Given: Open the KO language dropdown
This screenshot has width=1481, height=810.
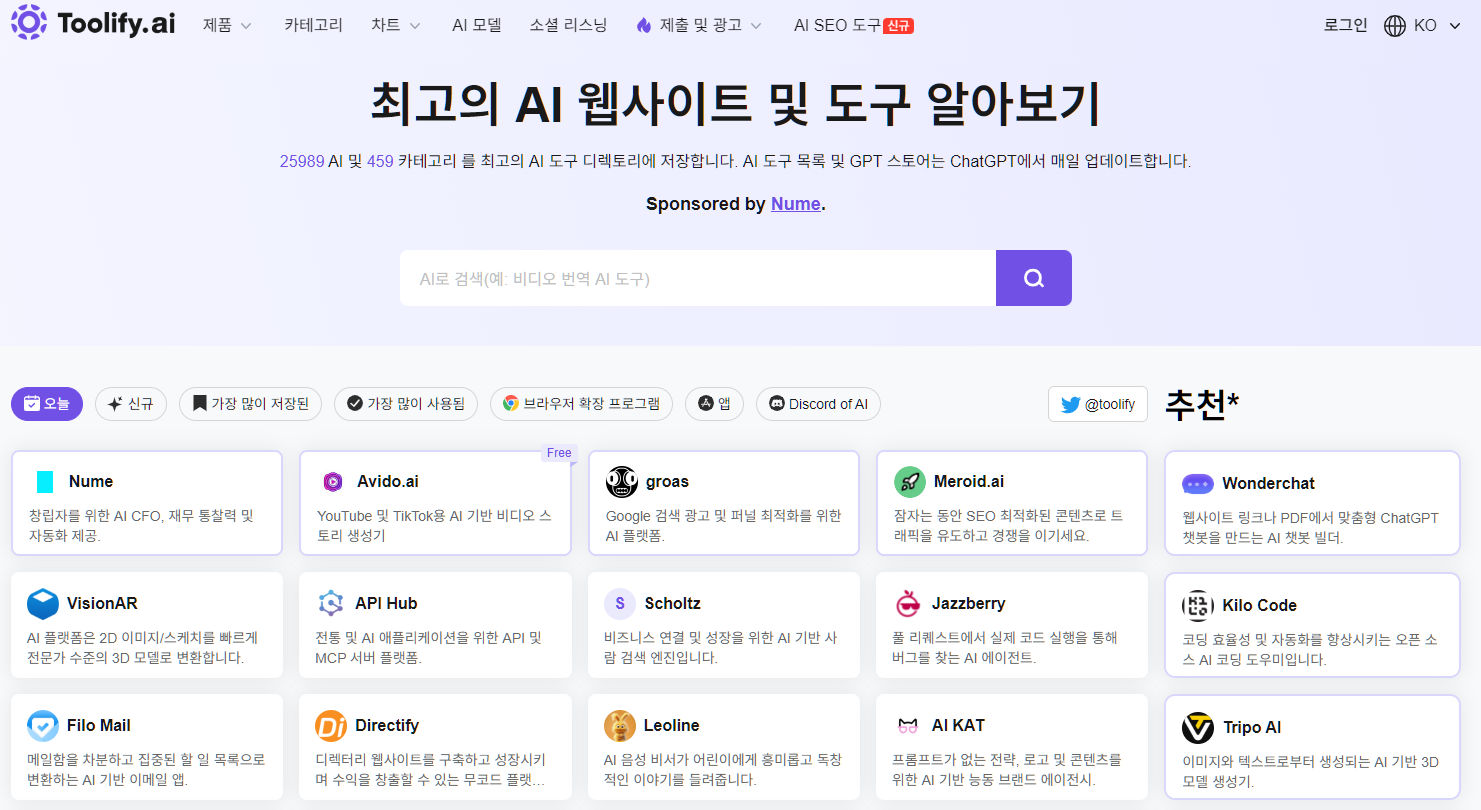Looking at the screenshot, I should click(x=1423, y=26).
